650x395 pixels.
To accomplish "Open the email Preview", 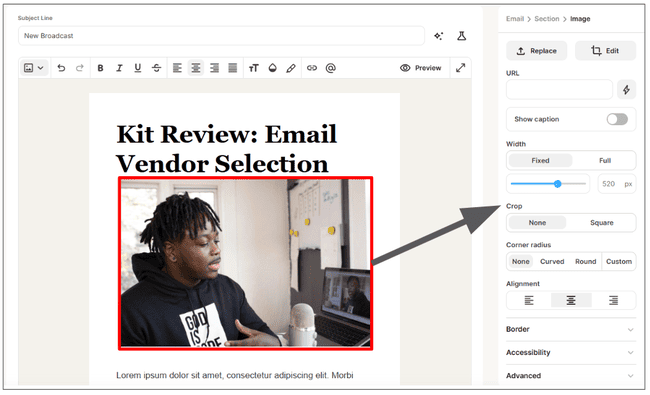I will tap(421, 68).
